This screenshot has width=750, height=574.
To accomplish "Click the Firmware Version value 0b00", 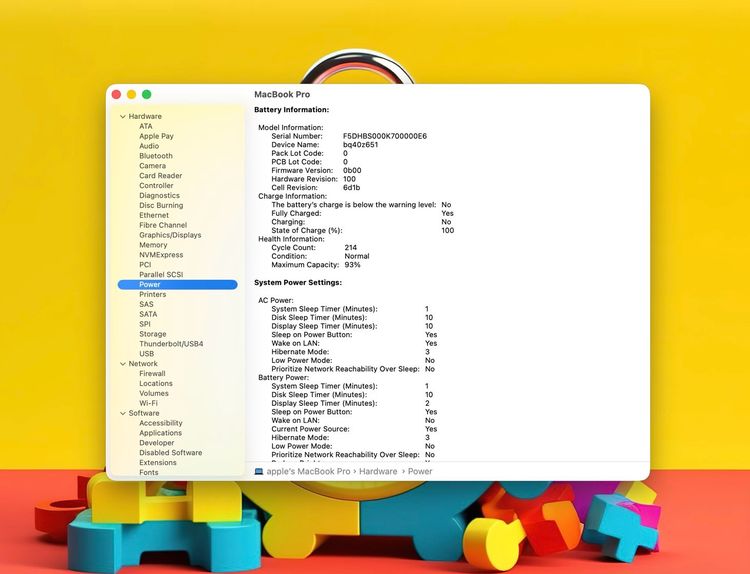I will click(x=353, y=170).
